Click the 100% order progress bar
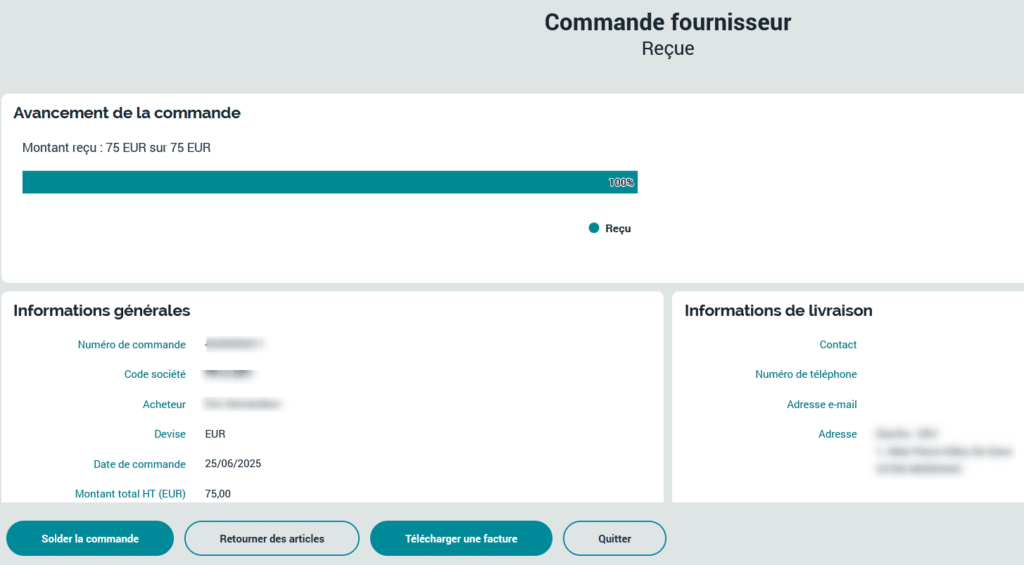1024x565 pixels. click(329, 182)
